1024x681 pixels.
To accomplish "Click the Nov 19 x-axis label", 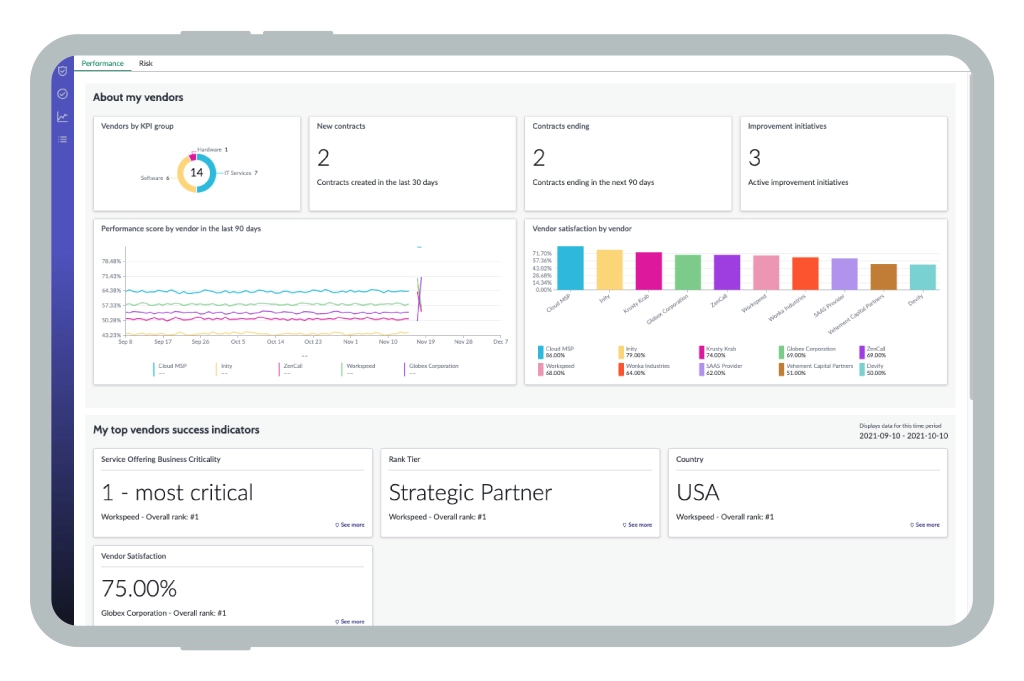I will (x=426, y=342).
